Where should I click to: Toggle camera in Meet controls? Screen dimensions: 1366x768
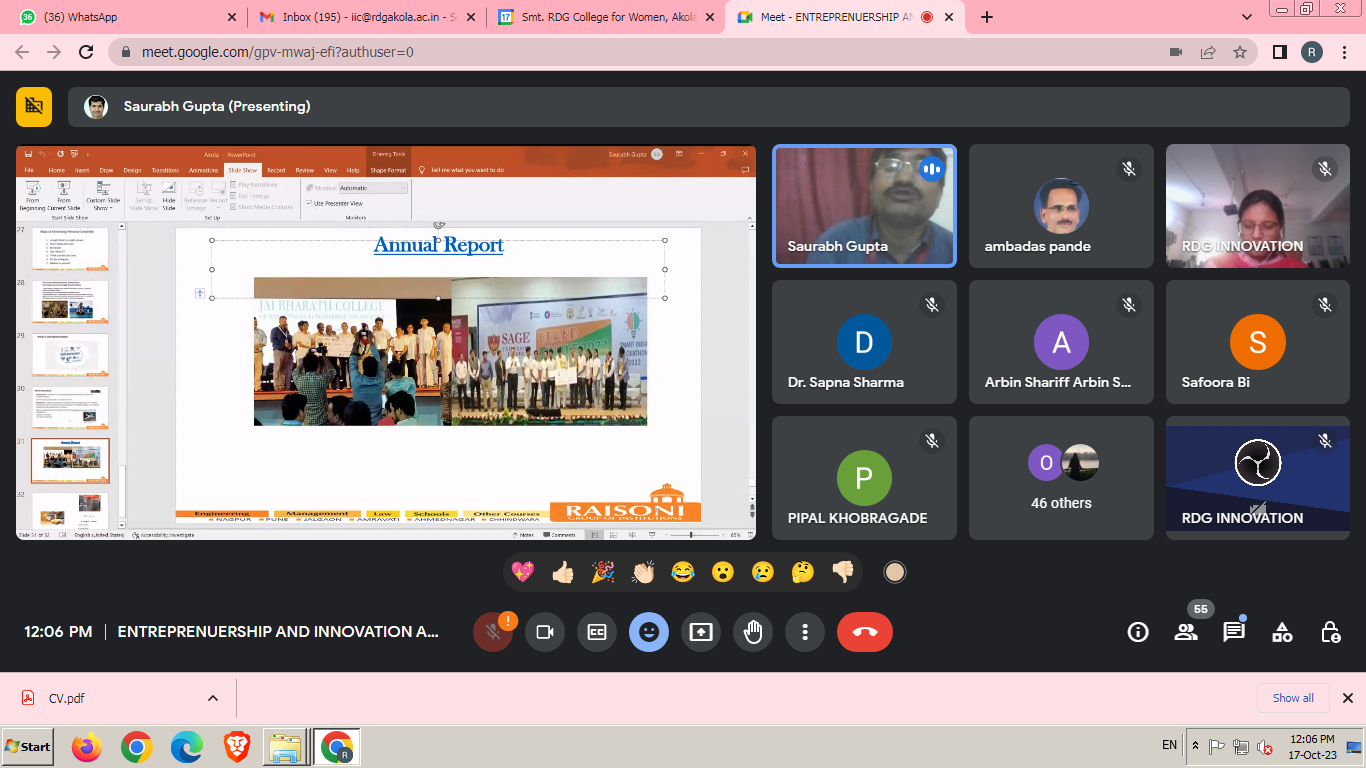(545, 632)
